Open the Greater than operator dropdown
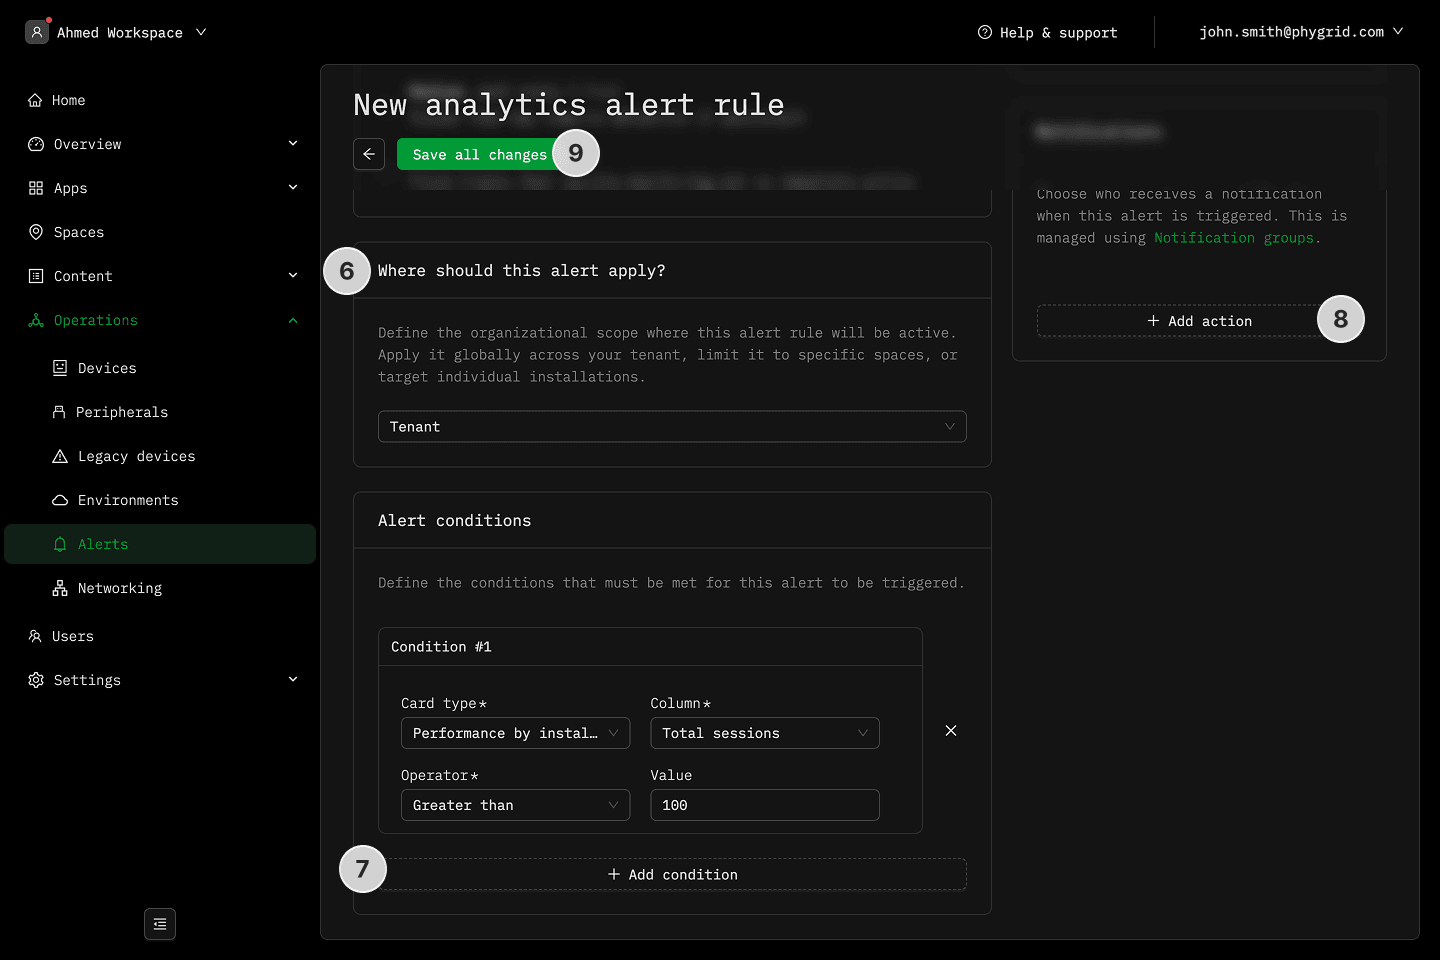1440x960 pixels. (x=515, y=805)
